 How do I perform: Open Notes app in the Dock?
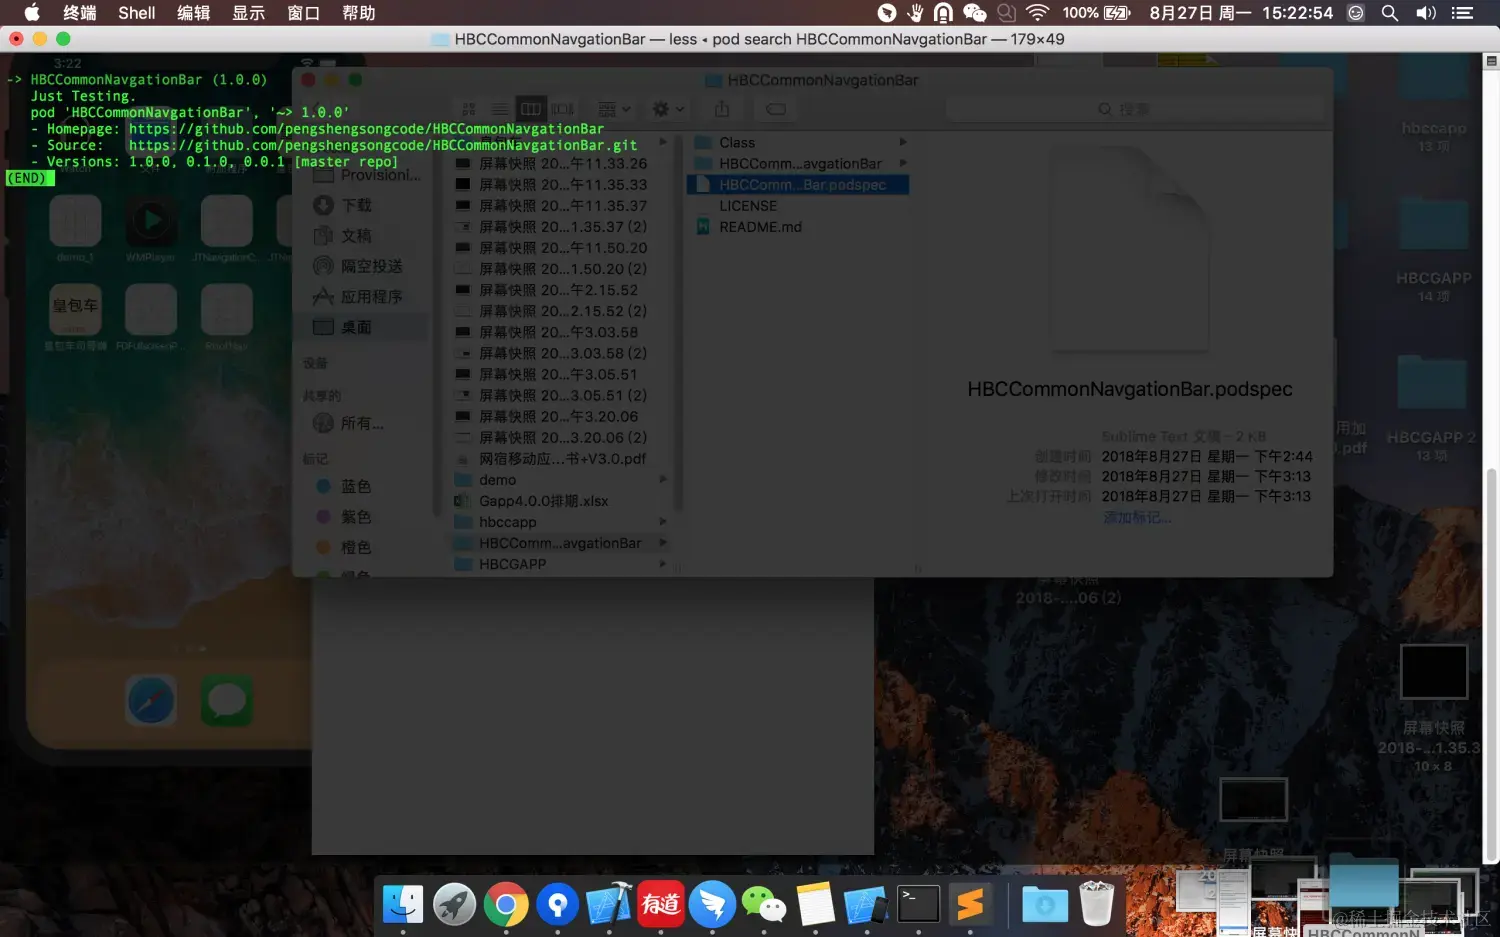(x=815, y=905)
